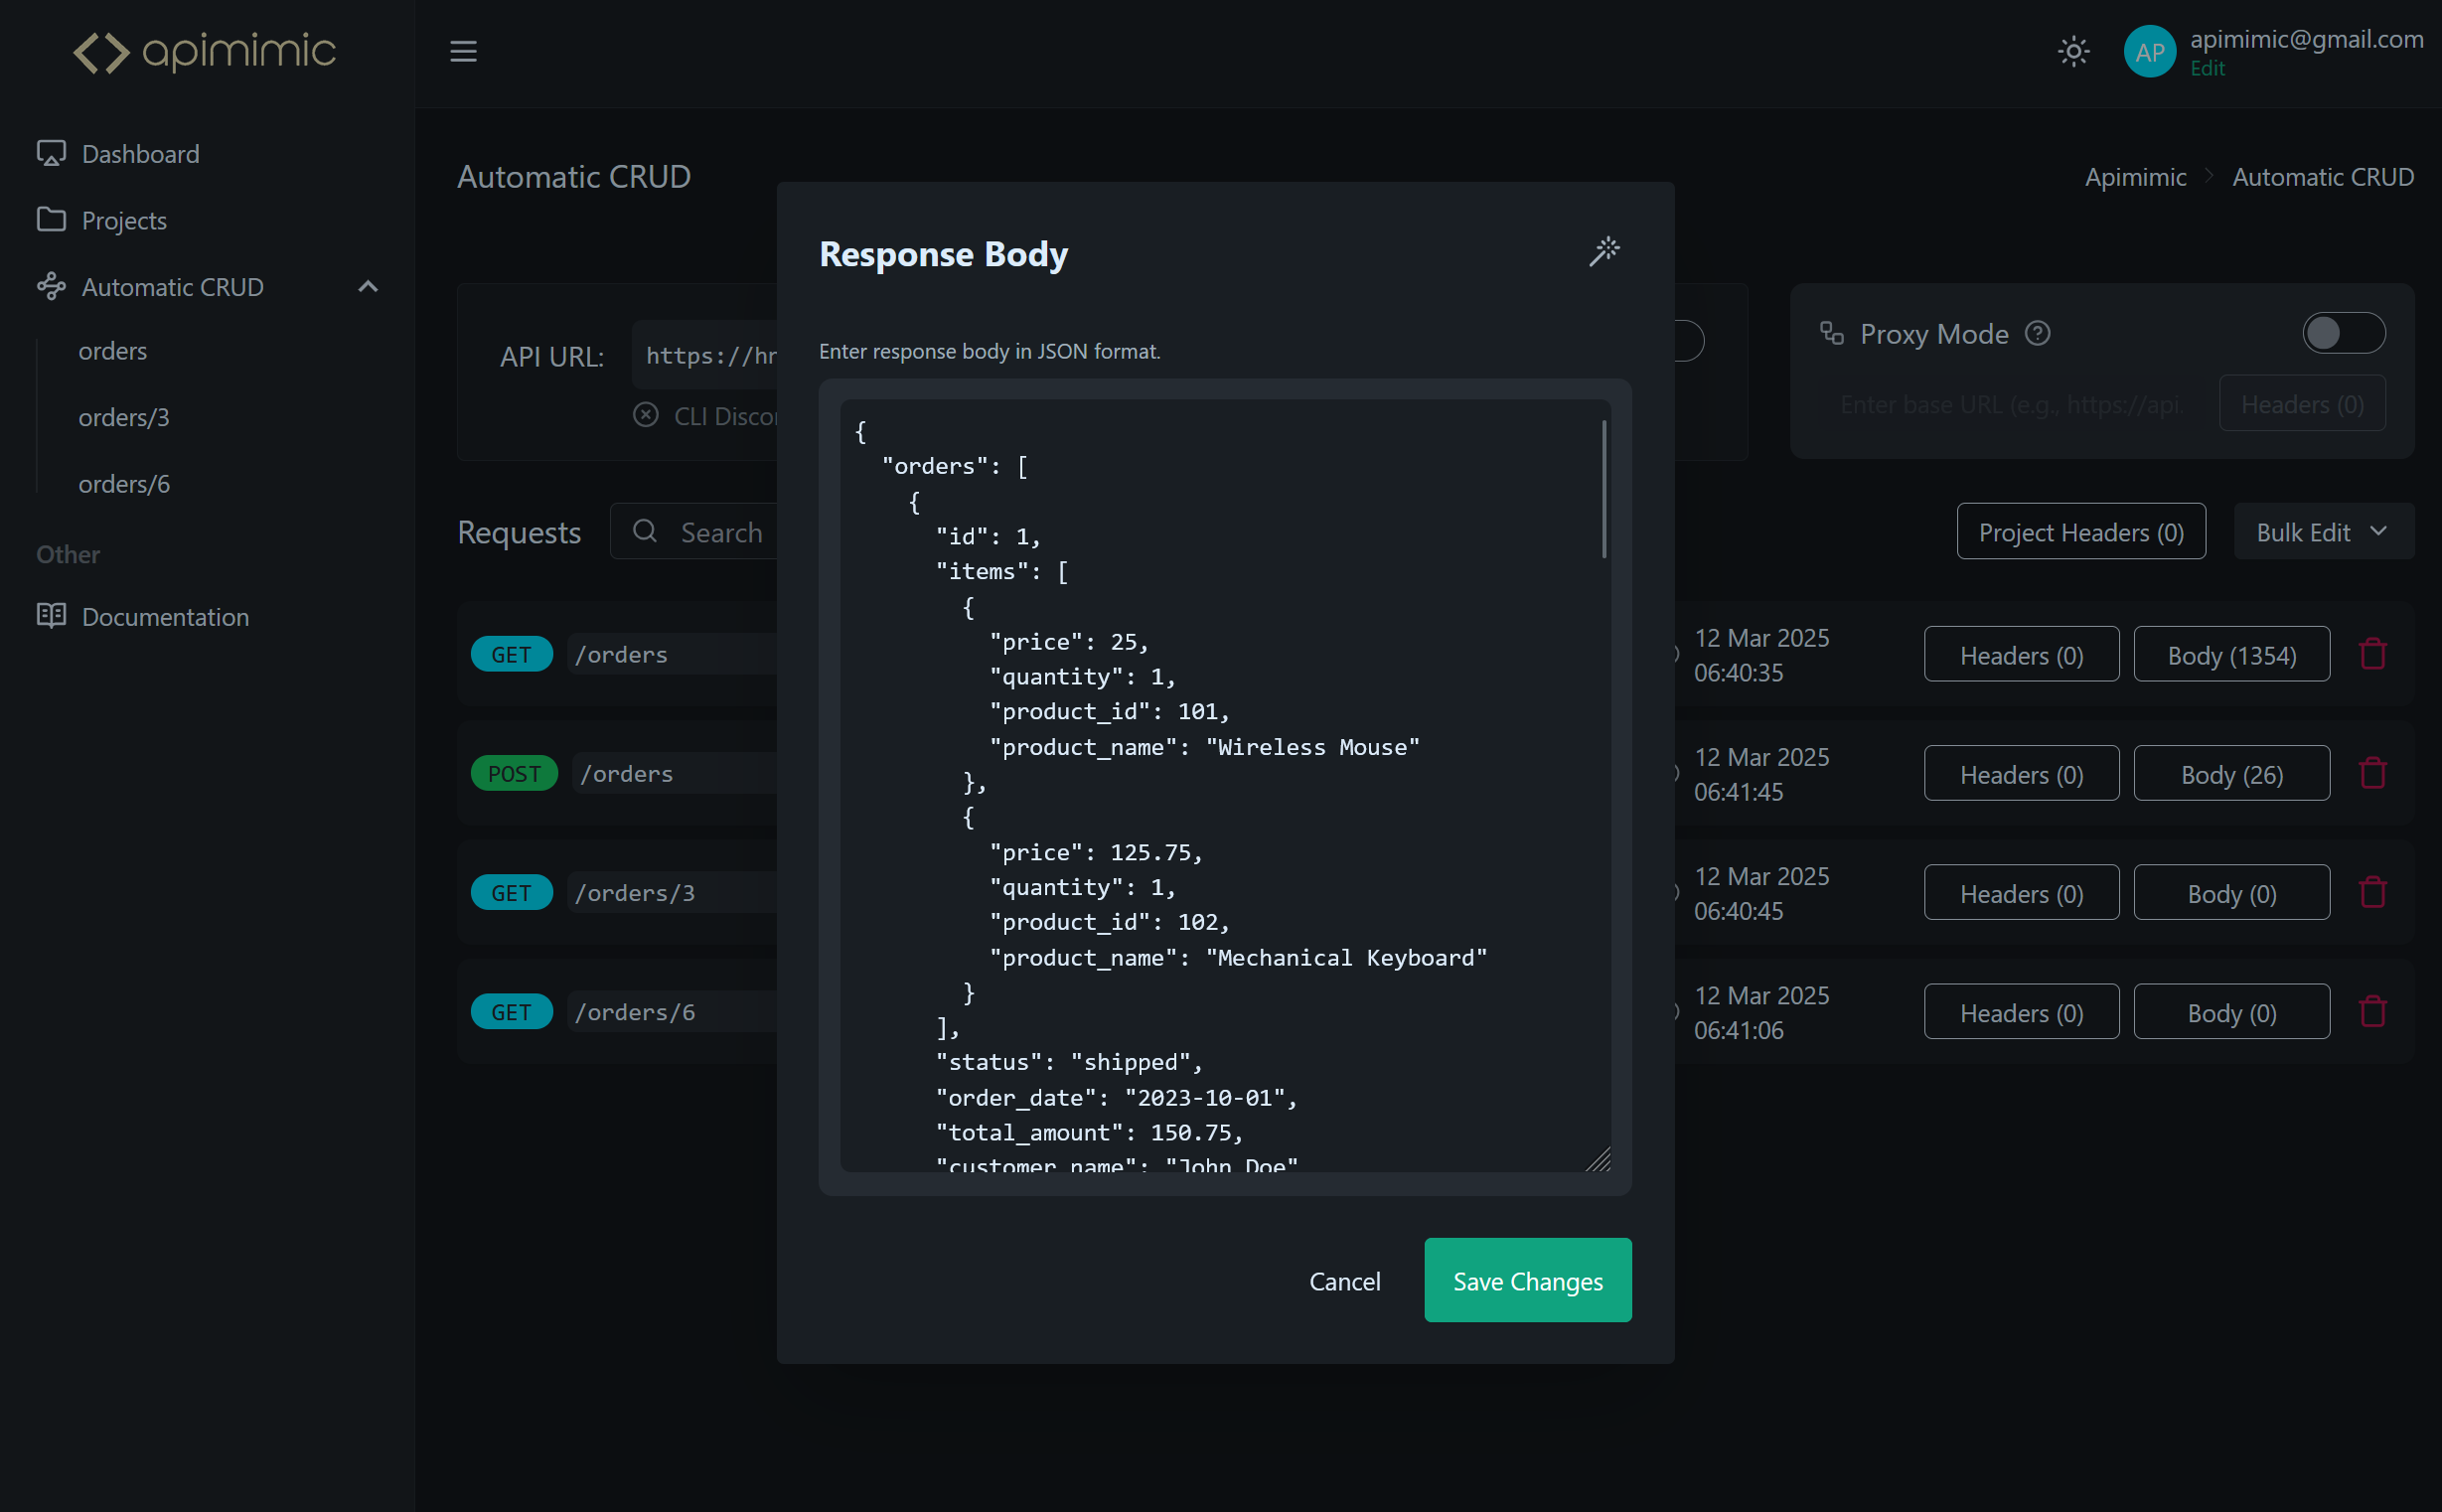The width and height of the screenshot is (2442, 1512).
Task: Open Projects in the sidebar
Action: (x=124, y=220)
